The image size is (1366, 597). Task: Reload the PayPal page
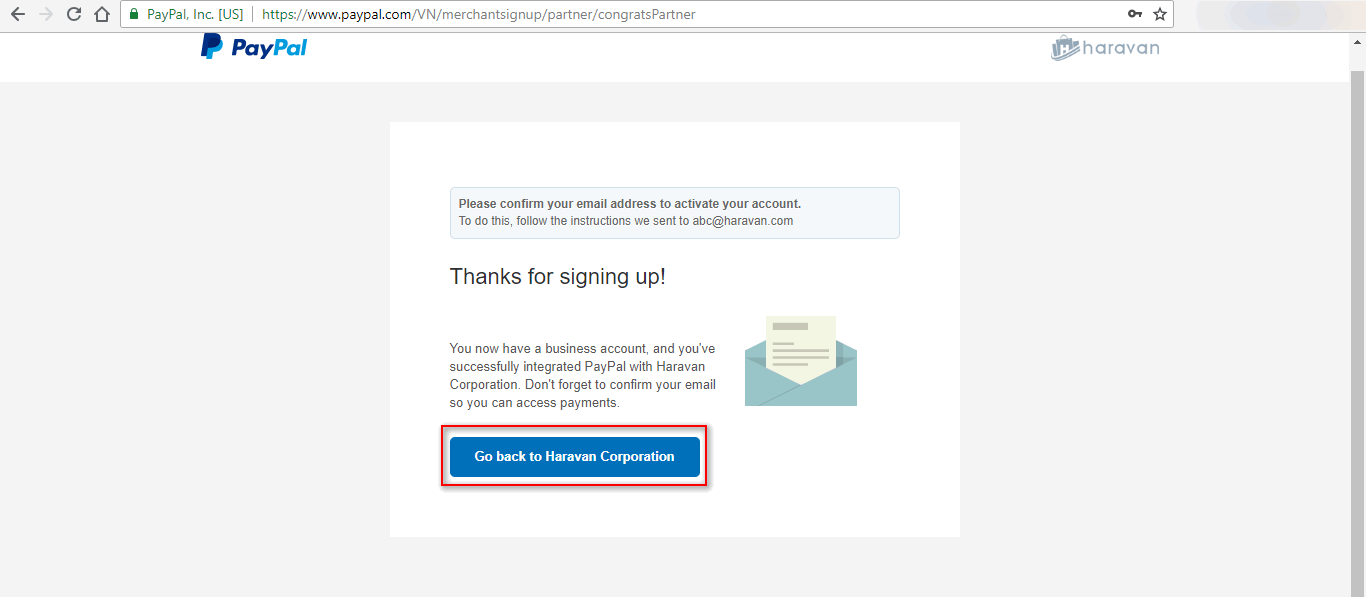pos(73,14)
